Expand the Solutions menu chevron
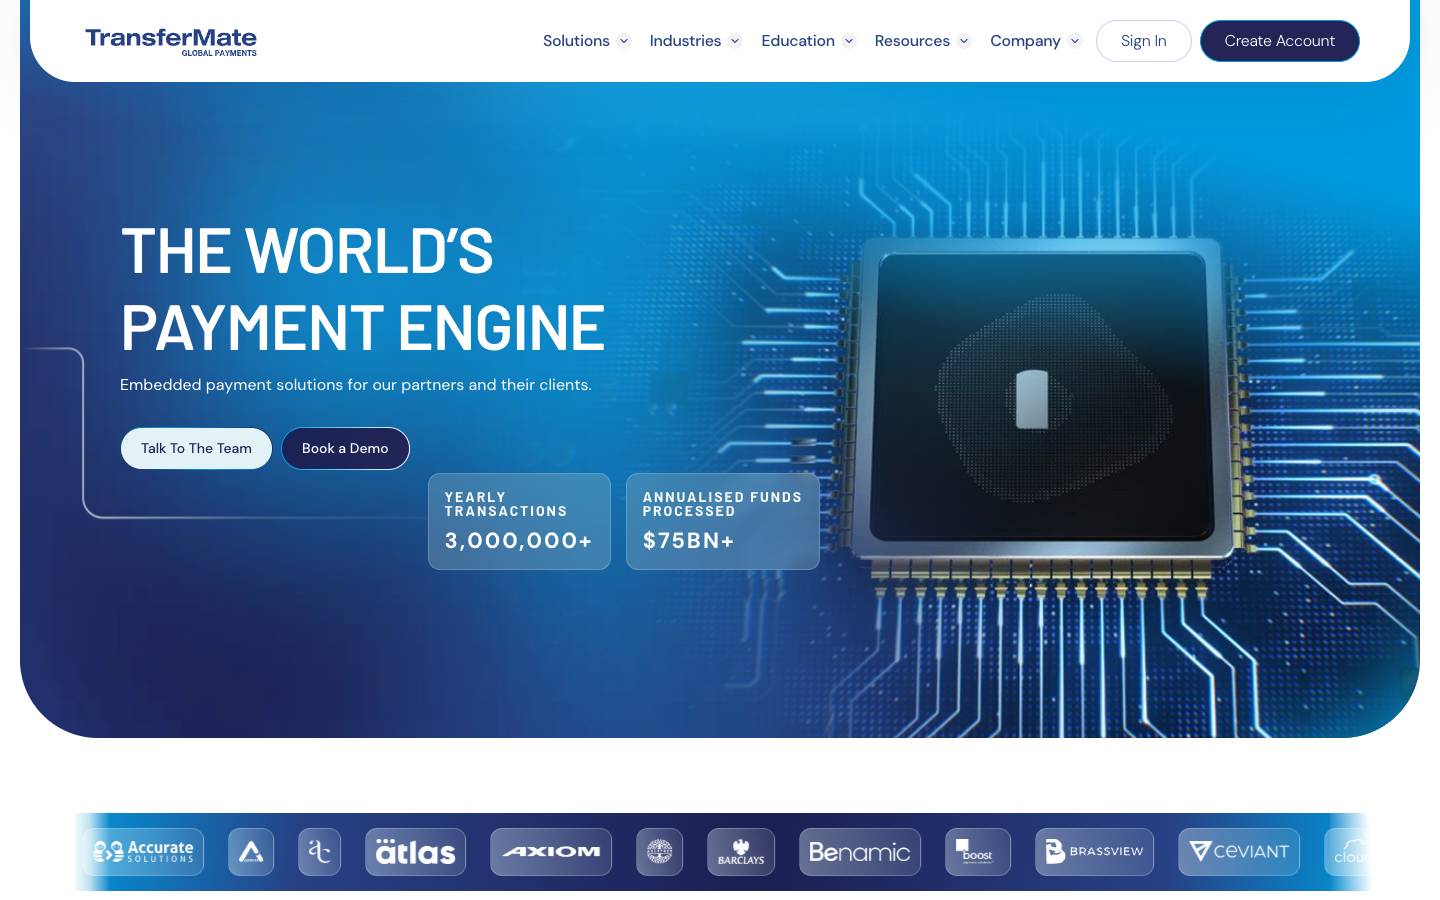 point(624,41)
